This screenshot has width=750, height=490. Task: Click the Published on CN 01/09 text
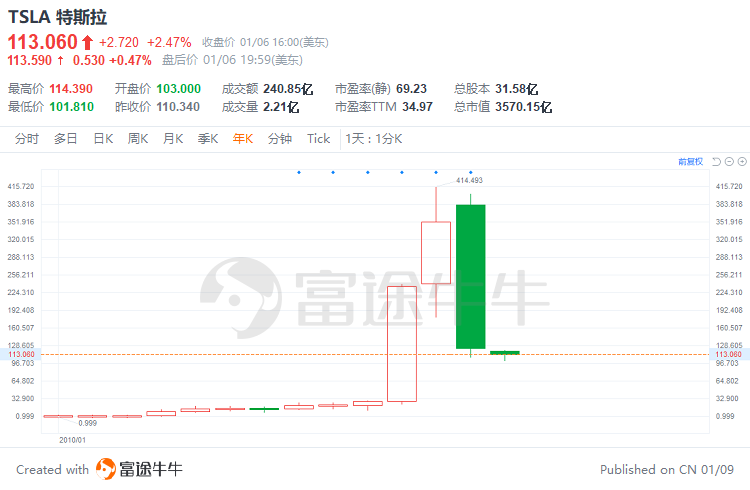tap(667, 470)
